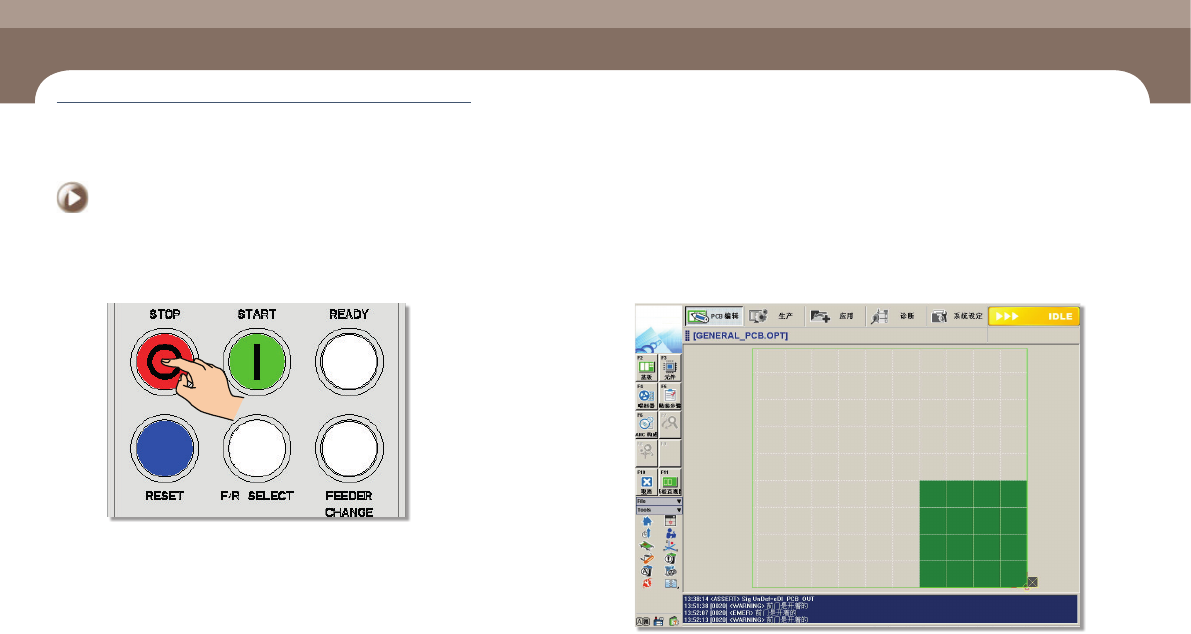Click the calendar tool icon
Screen dimensions: 1191x634
670,521
